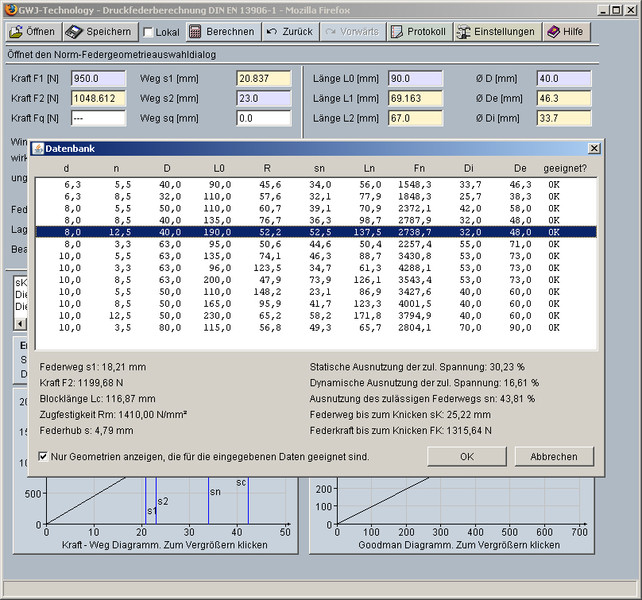Click the 'geeignet?' column header

click(x=564, y=168)
